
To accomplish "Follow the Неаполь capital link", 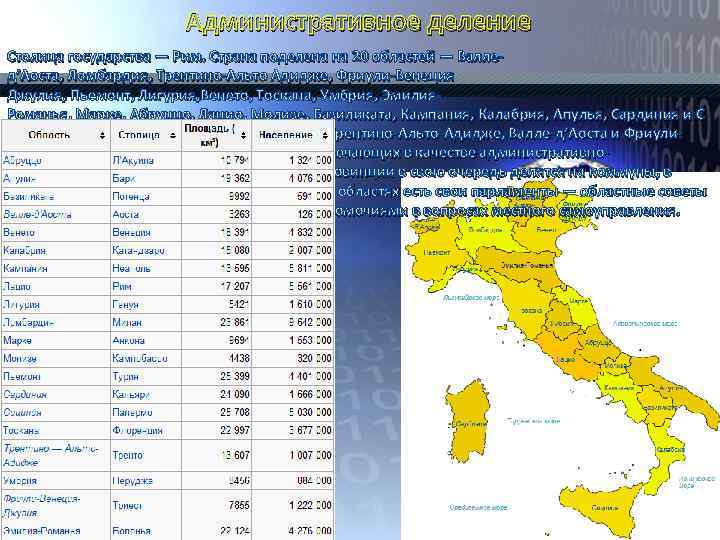I will tap(131, 268).
